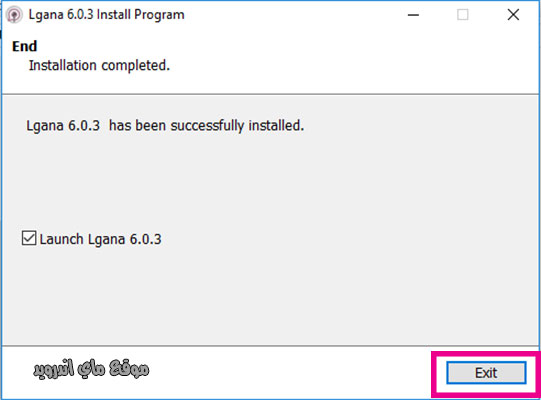
Task: Click the "Lgana 6.0.3 Install Program" window title
Action: coord(106,15)
